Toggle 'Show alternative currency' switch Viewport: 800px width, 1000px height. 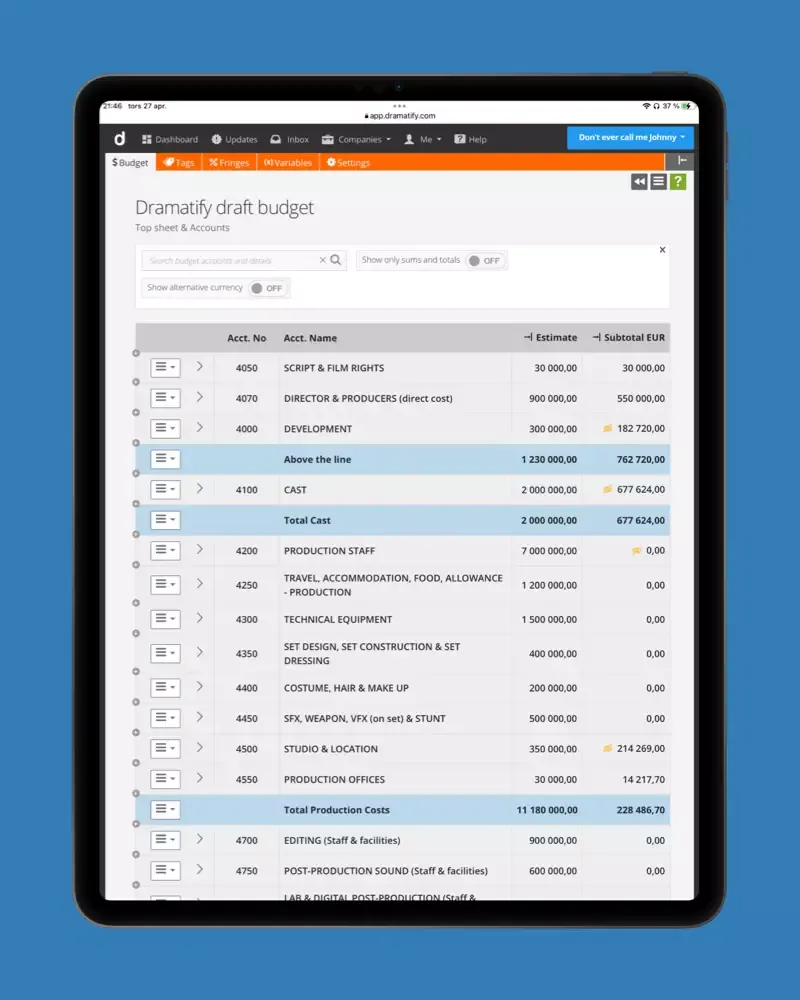coord(267,288)
